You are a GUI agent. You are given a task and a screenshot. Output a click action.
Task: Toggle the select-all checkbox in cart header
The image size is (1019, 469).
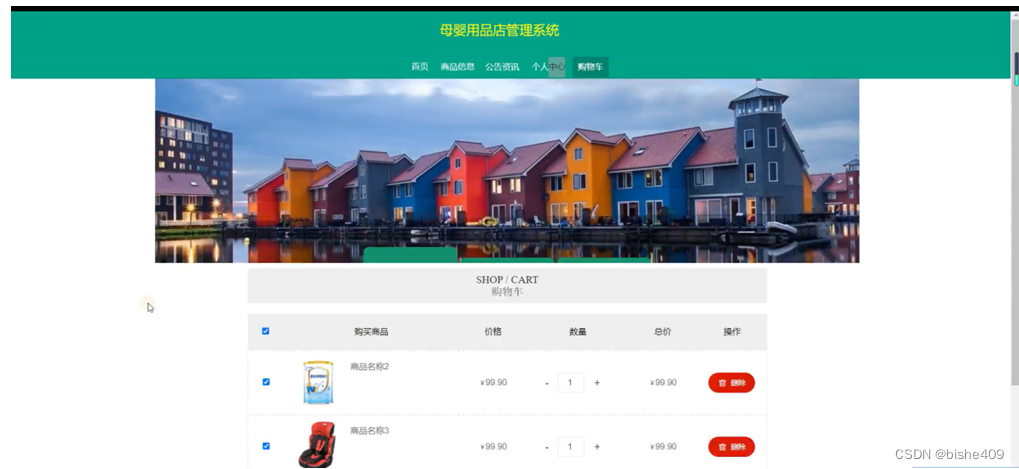[265, 331]
